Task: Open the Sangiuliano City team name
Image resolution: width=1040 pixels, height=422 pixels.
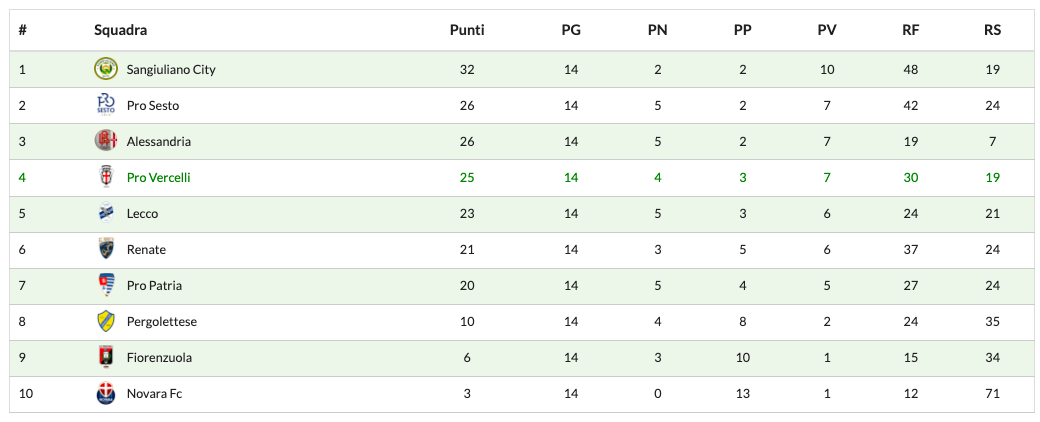Action: coord(171,70)
